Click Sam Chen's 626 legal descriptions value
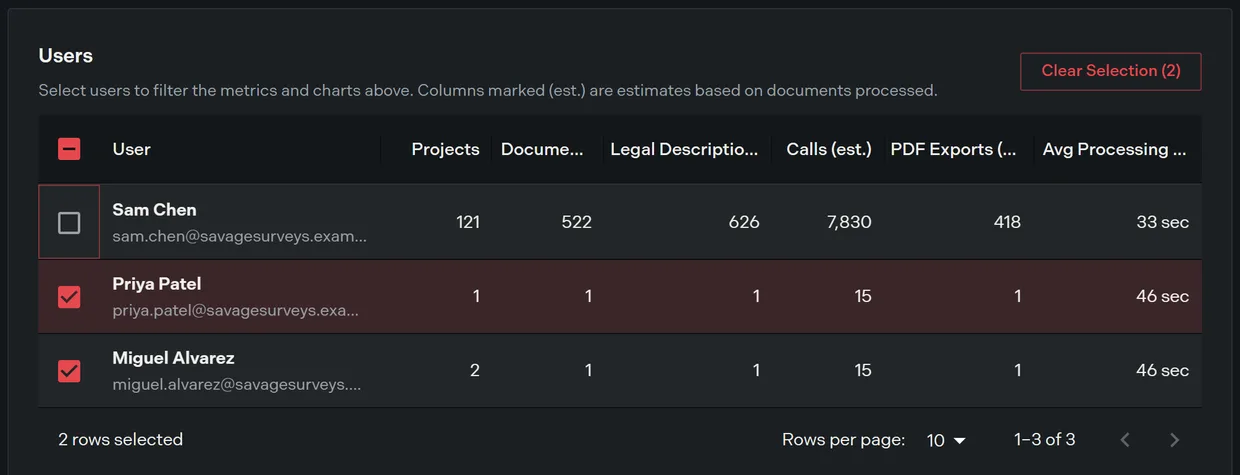Viewport: 1240px width, 475px height. point(744,222)
